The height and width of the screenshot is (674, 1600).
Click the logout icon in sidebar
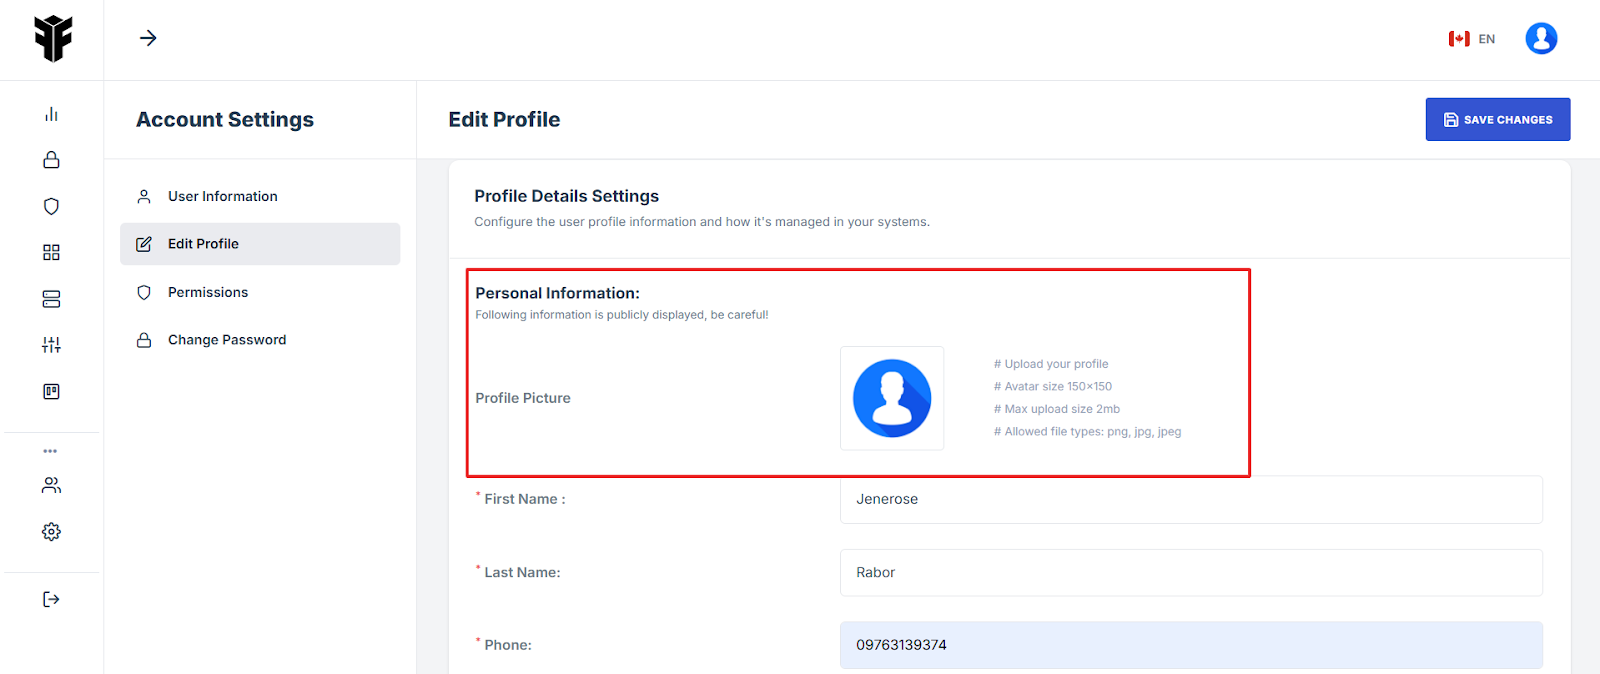pyautogui.click(x=51, y=599)
